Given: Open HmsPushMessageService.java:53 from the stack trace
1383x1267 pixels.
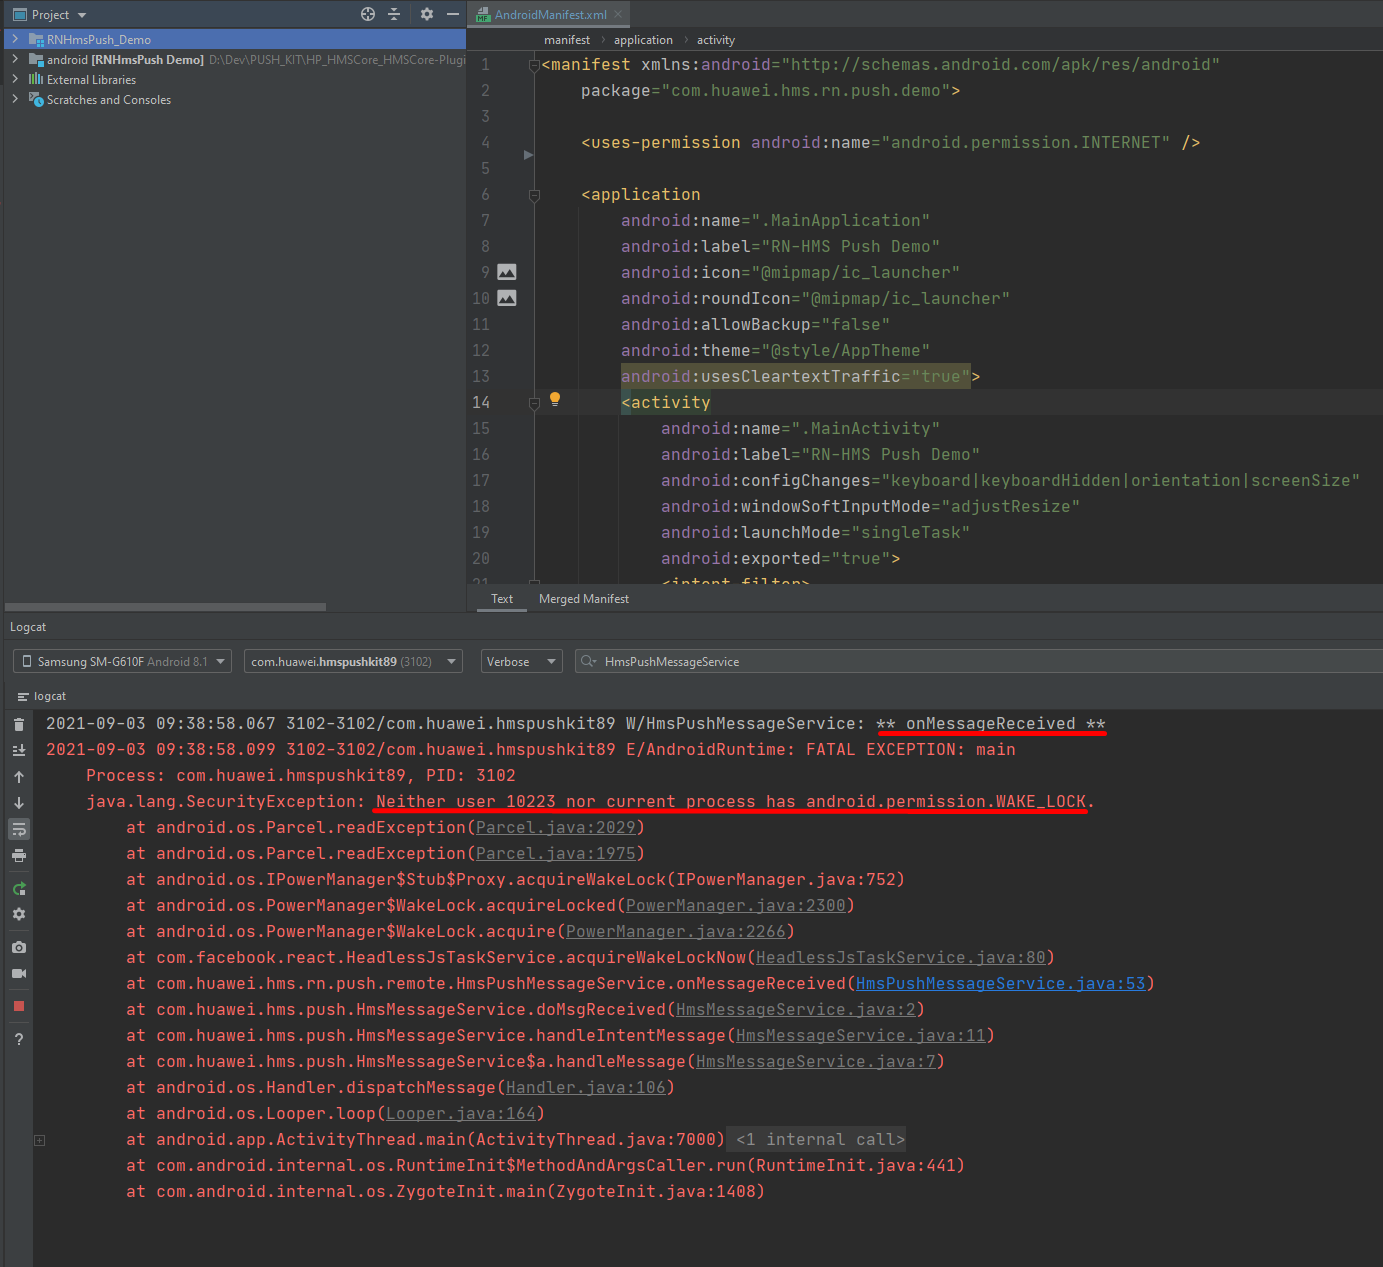Looking at the screenshot, I should tap(1001, 983).
